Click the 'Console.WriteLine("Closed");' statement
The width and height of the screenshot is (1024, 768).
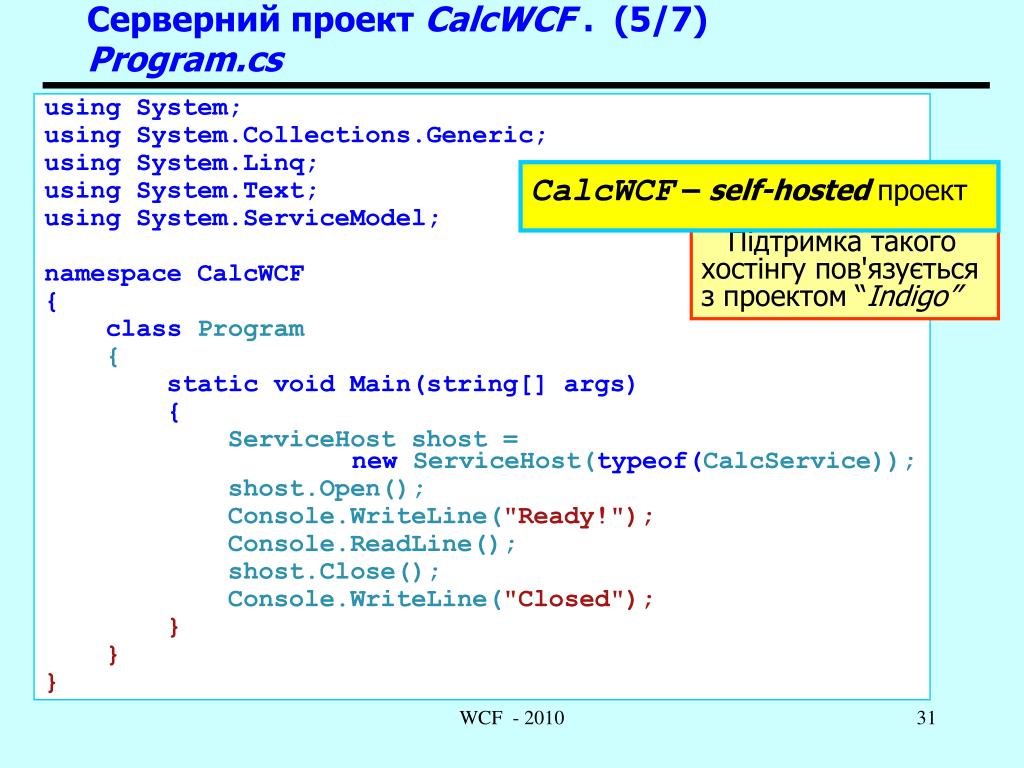(440, 599)
